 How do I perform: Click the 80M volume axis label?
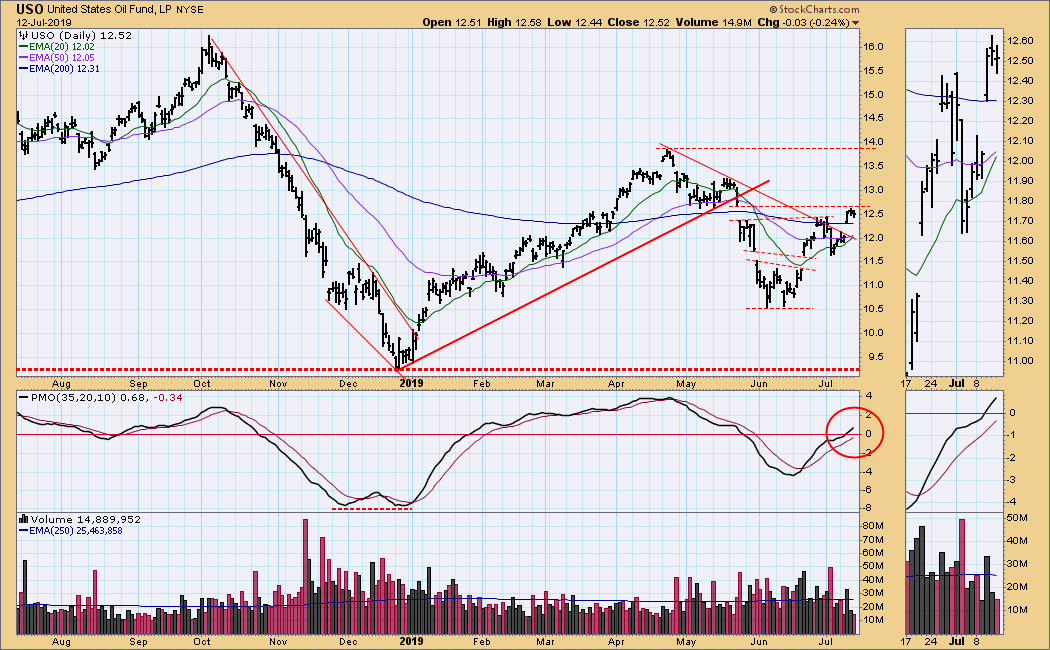click(873, 526)
